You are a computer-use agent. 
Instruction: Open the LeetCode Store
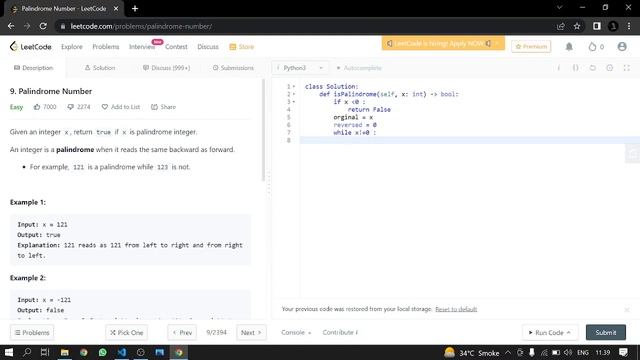coord(242,47)
